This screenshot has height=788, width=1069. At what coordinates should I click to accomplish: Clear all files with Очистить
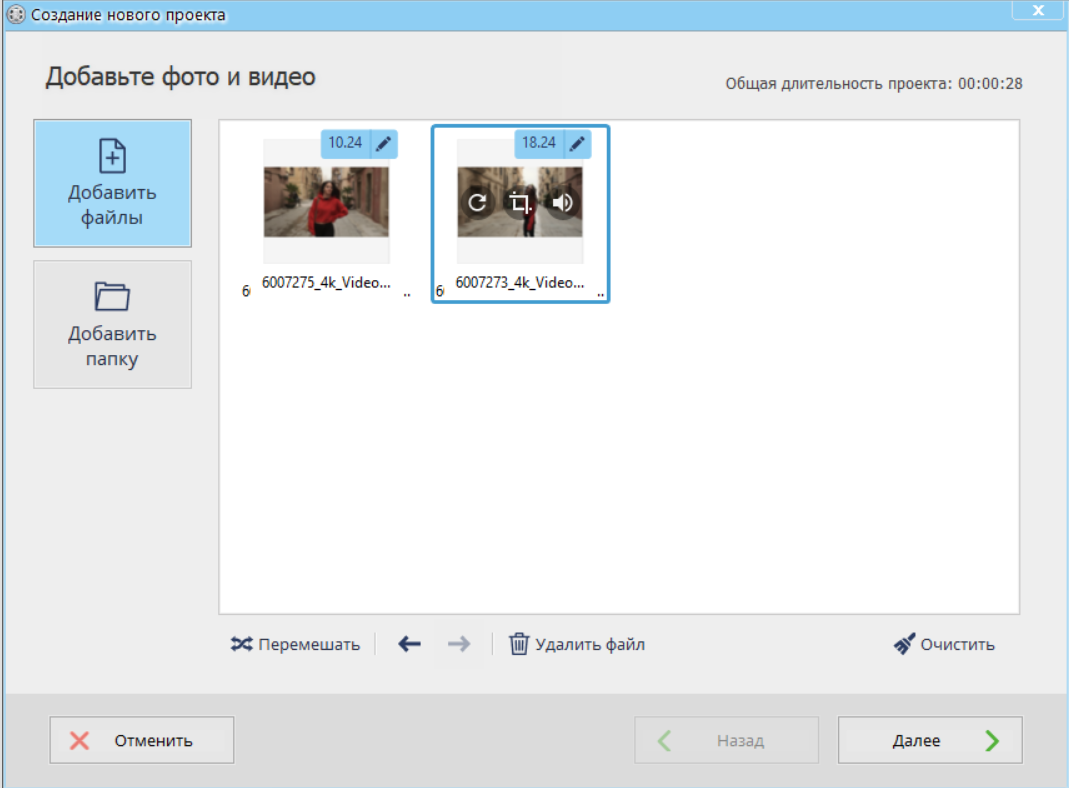pyautogui.click(x=944, y=644)
